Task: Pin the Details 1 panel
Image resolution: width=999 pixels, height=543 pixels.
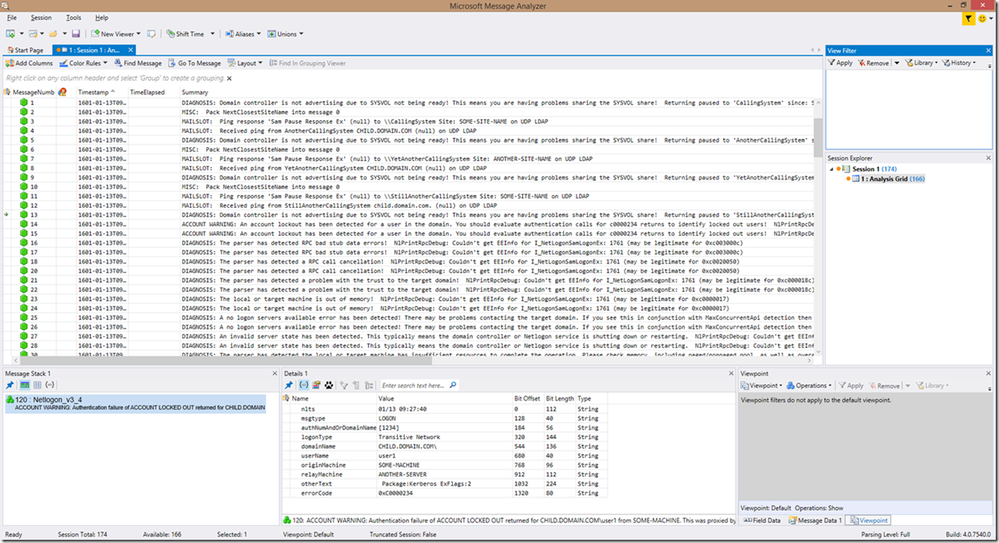Action: coord(289,385)
